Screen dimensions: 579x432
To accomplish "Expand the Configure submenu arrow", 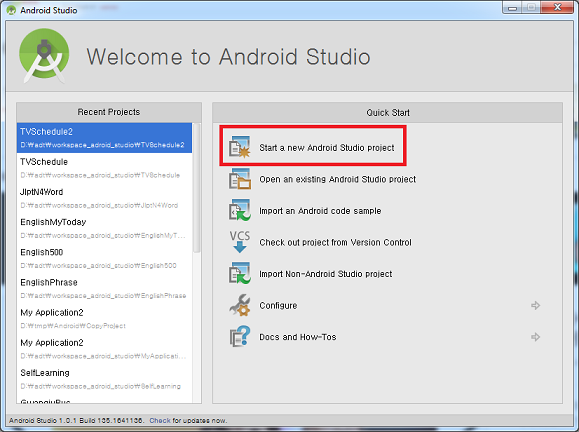I will pos(535,305).
